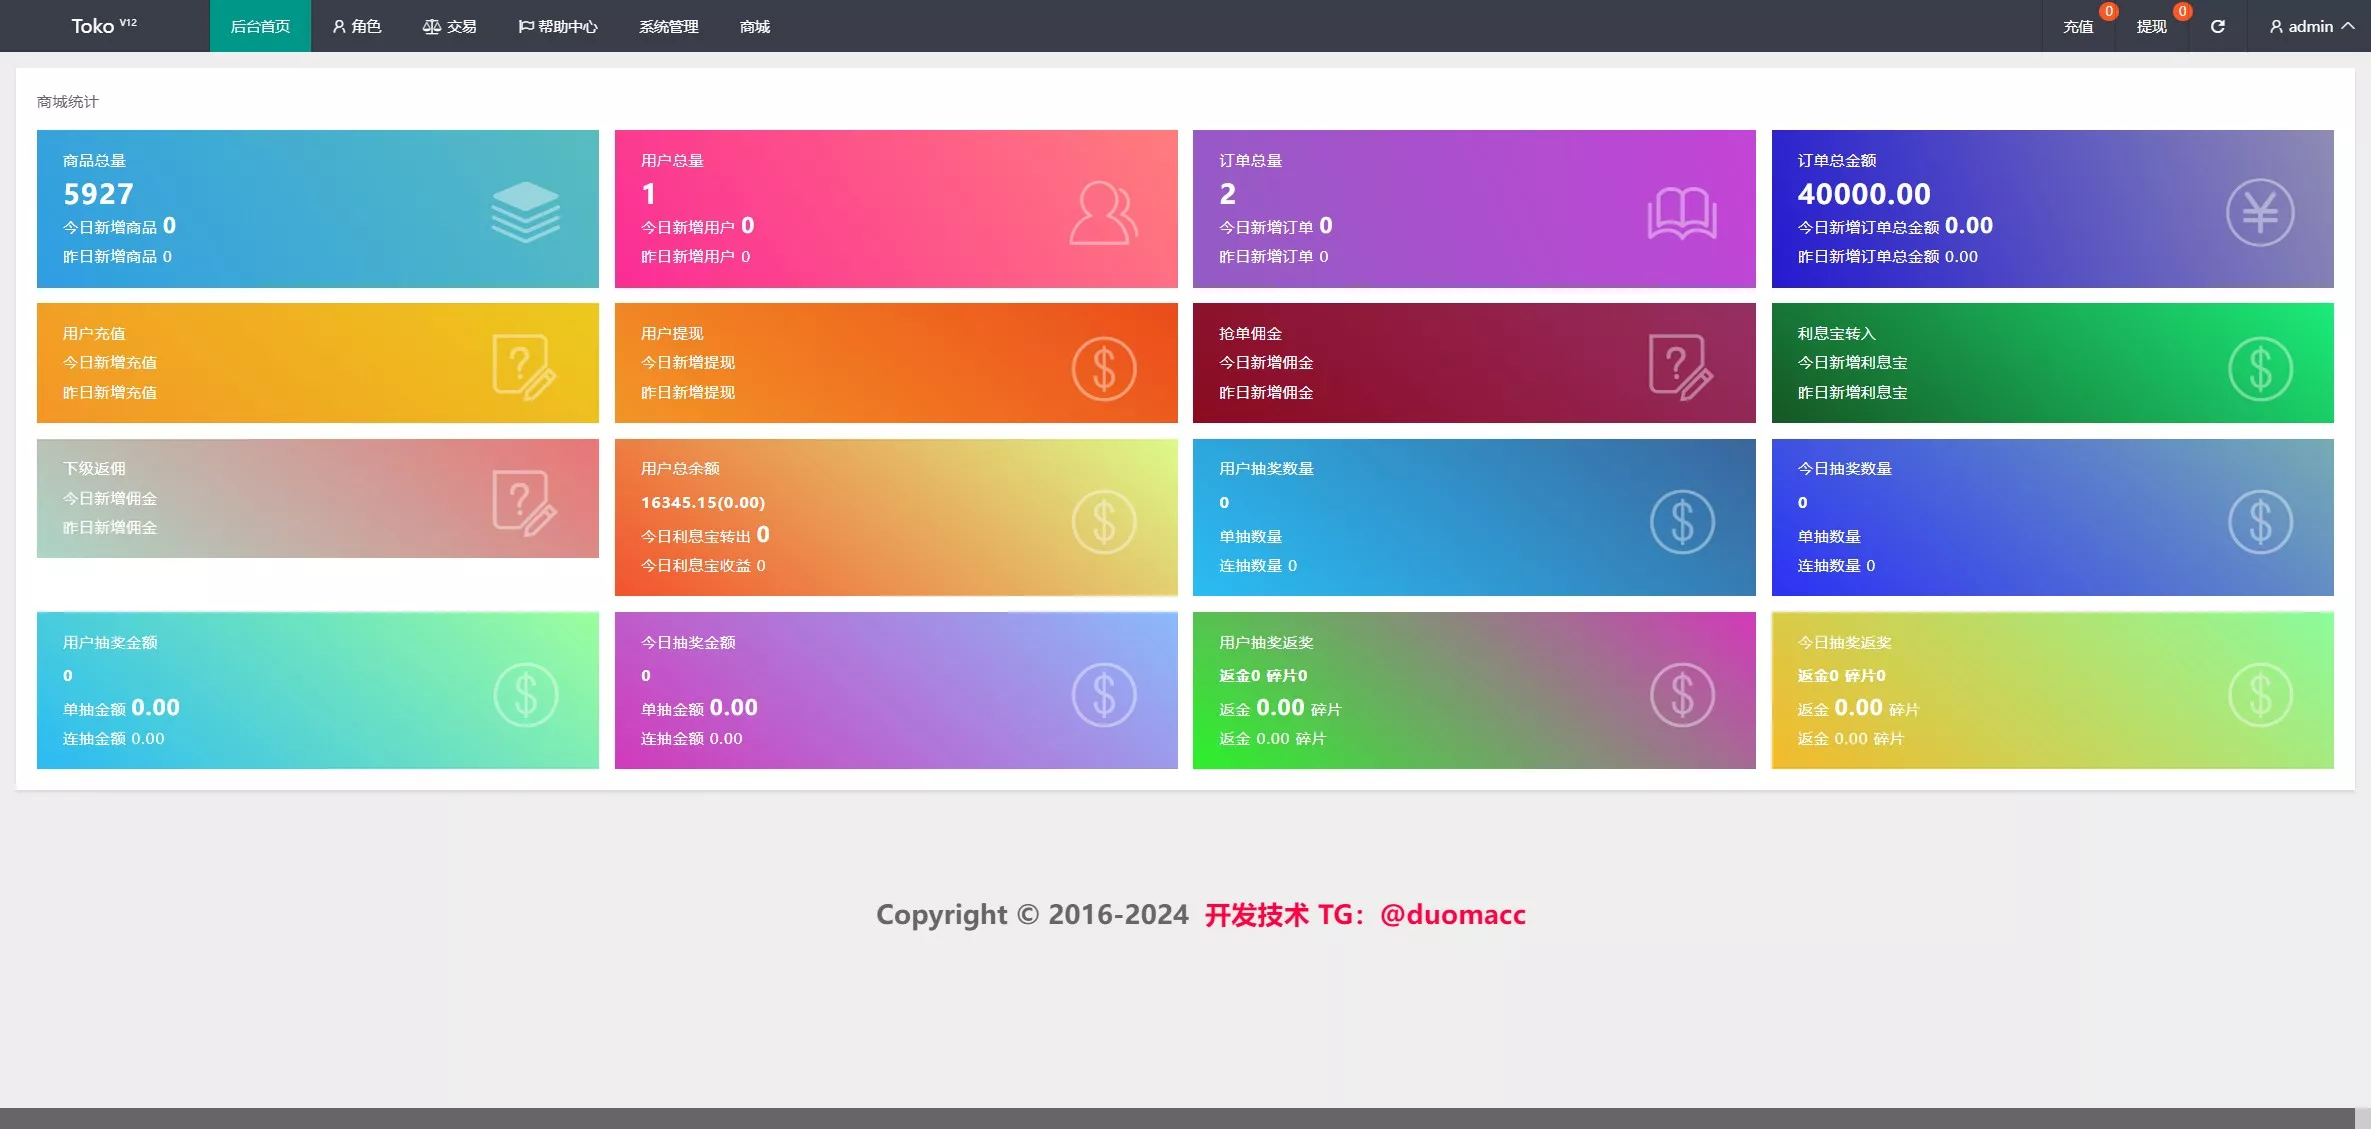Click edit icon on 抢单佣金 card
Screen dimensions: 2371x1129
point(1680,367)
